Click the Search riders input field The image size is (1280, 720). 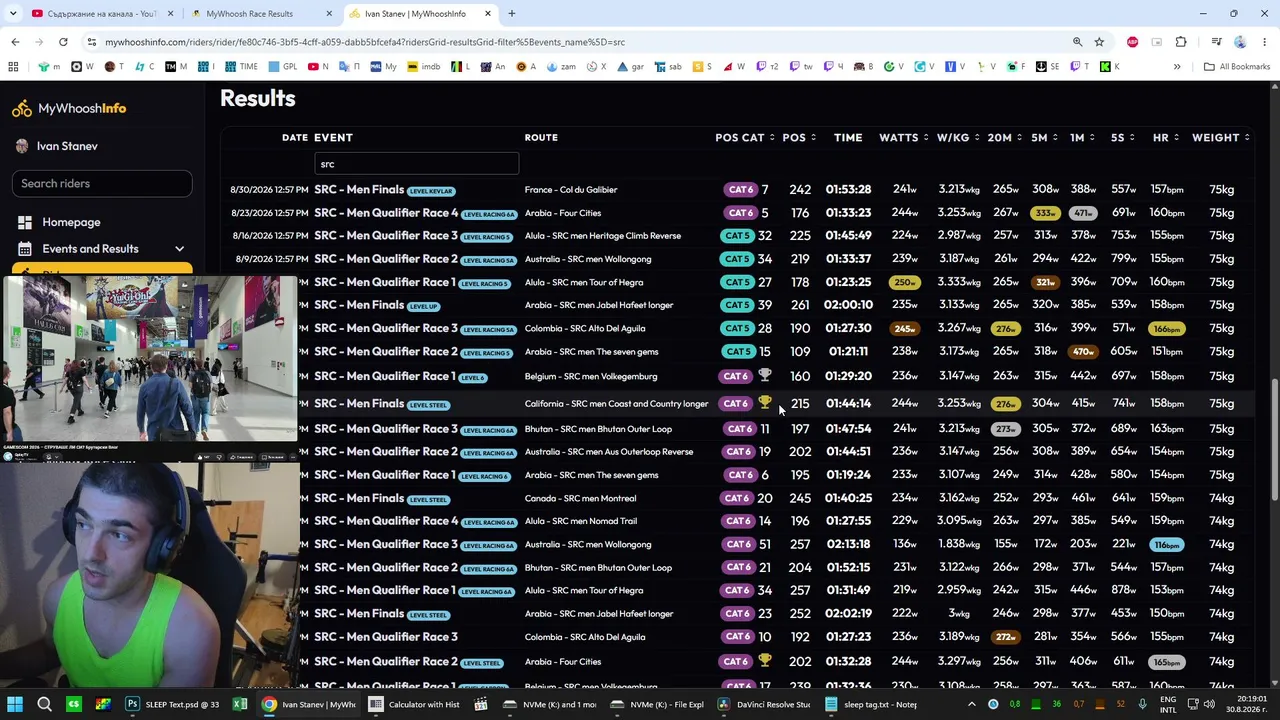102,183
